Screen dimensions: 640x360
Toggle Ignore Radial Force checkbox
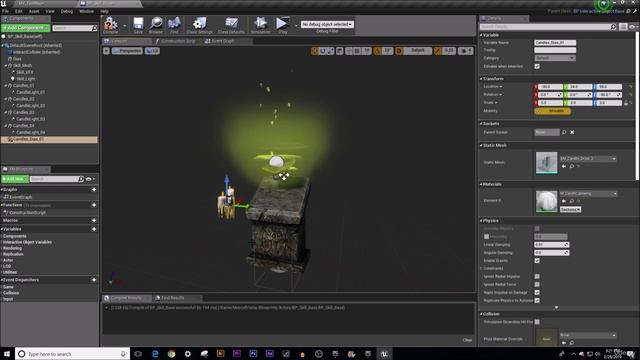coord(537,284)
